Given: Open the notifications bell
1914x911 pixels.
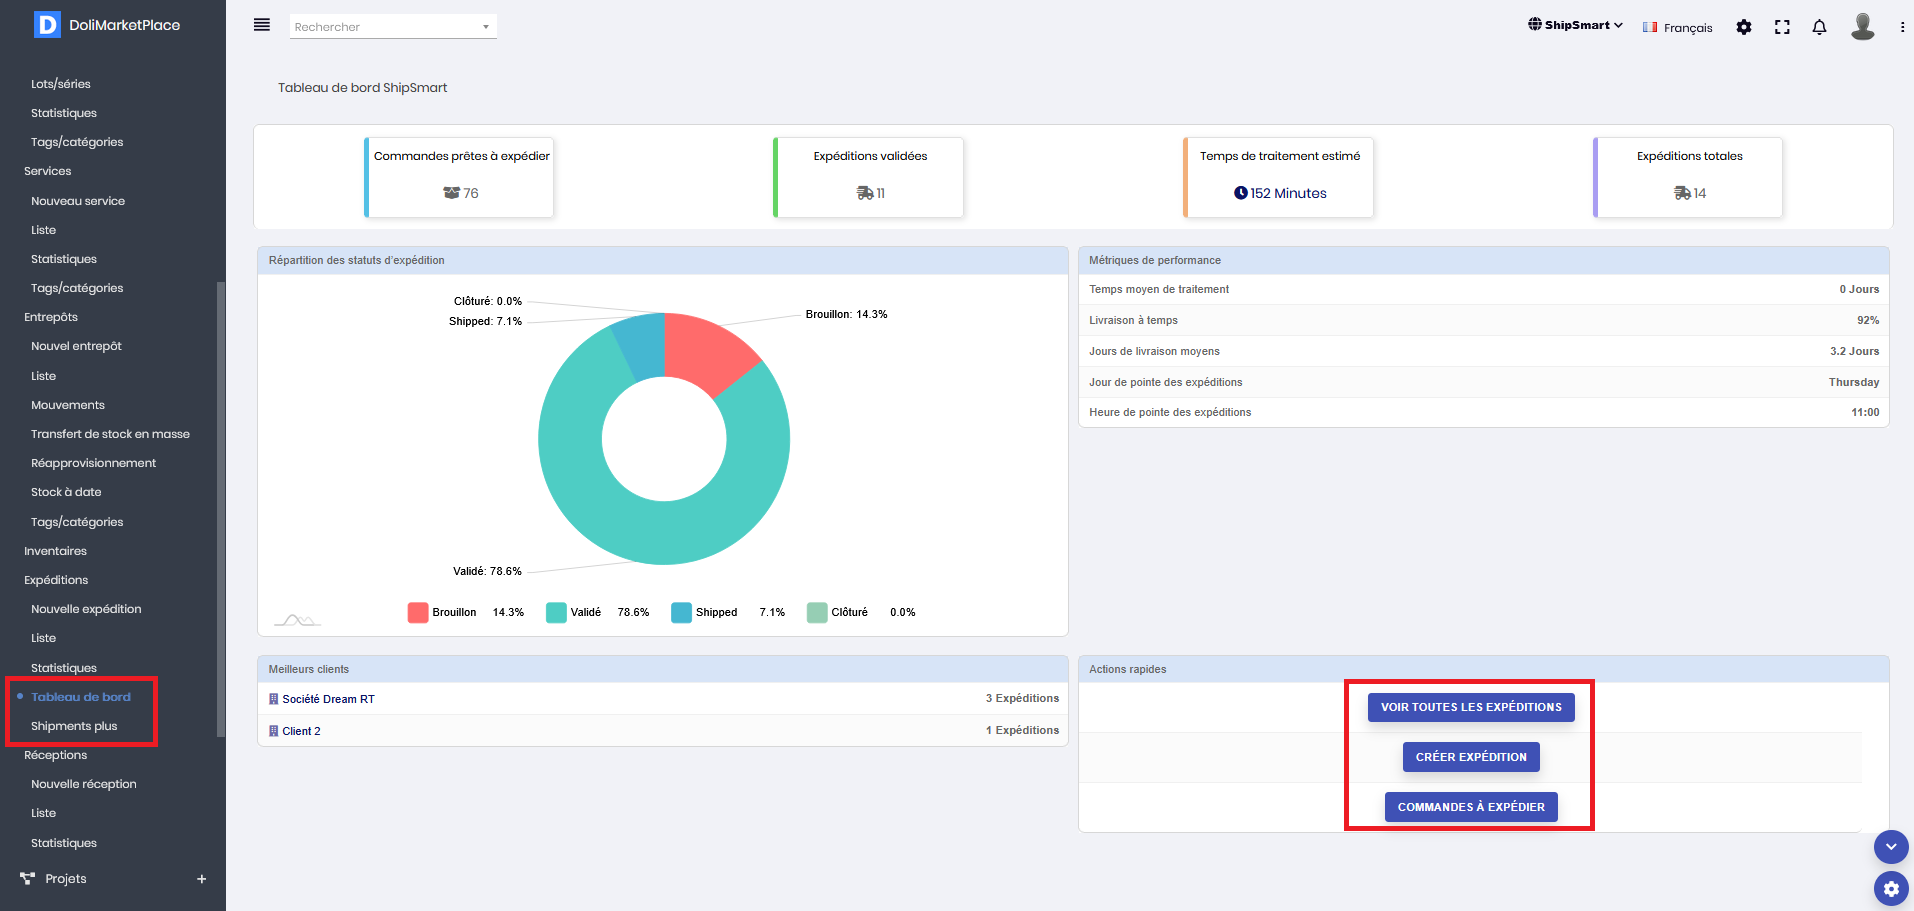Looking at the screenshot, I should [x=1819, y=27].
